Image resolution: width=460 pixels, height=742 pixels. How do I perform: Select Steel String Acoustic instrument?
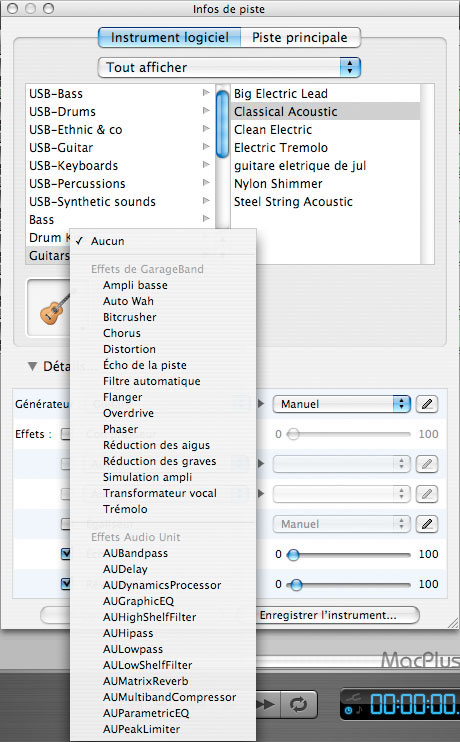coord(293,202)
